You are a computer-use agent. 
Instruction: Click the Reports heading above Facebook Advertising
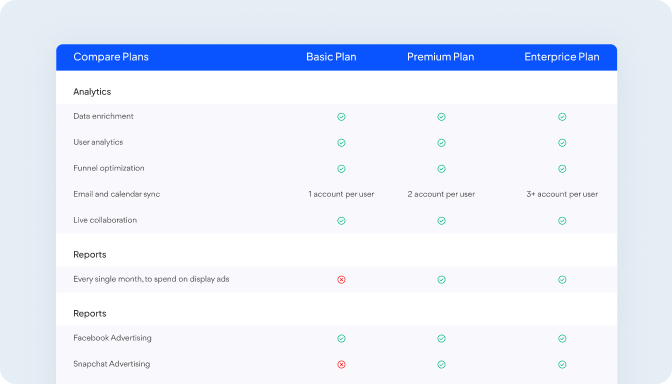pyautogui.click(x=90, y=313)
